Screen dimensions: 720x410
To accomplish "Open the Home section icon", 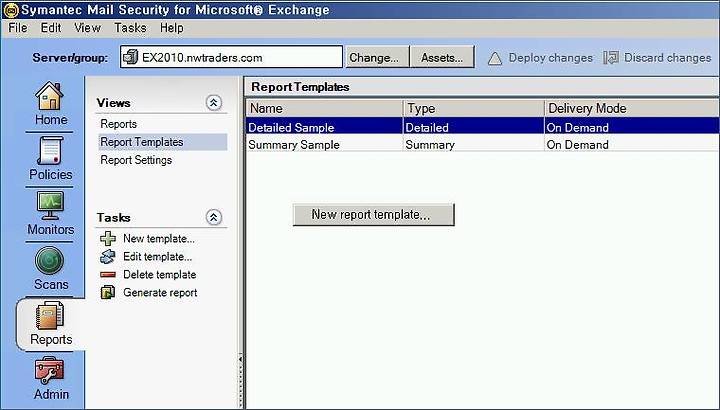I will [50, 96].
